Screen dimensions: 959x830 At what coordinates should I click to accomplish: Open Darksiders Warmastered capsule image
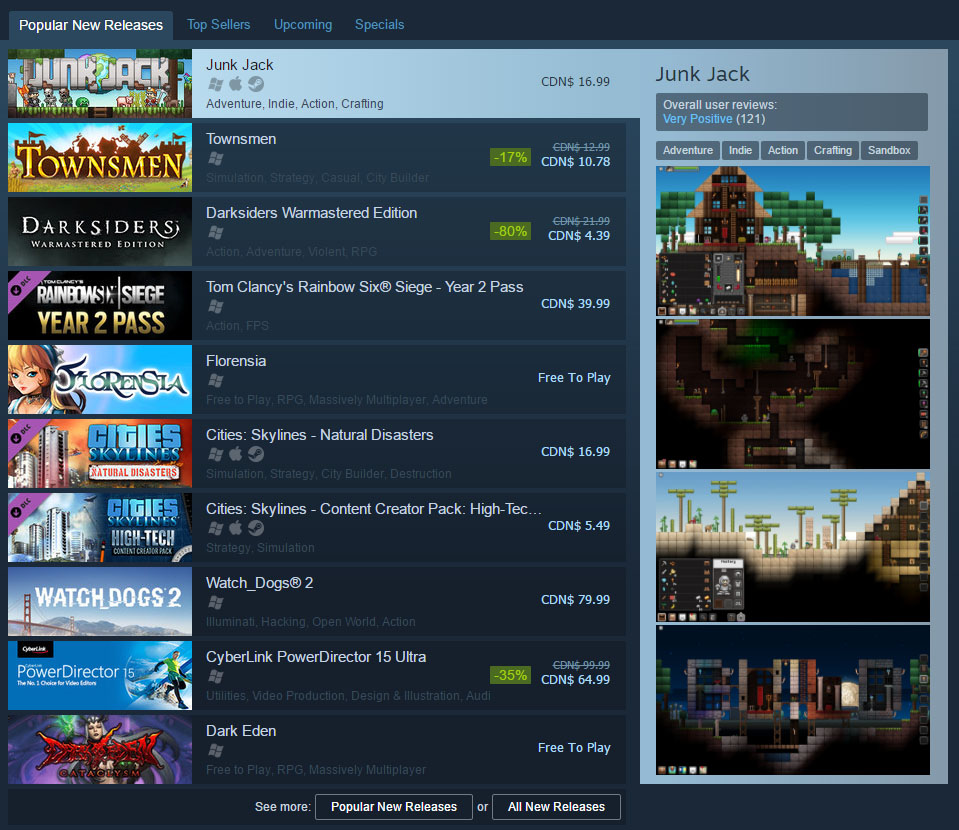pos(100,231)
